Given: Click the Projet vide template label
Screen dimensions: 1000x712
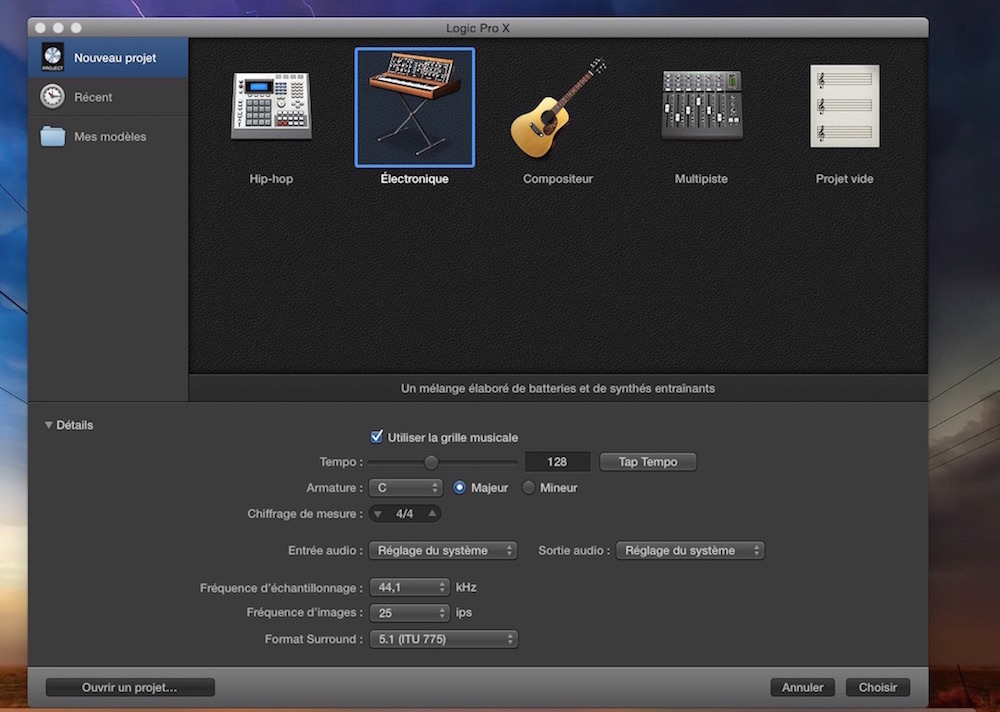Looking at the screenshot, I should pos(844,179).
